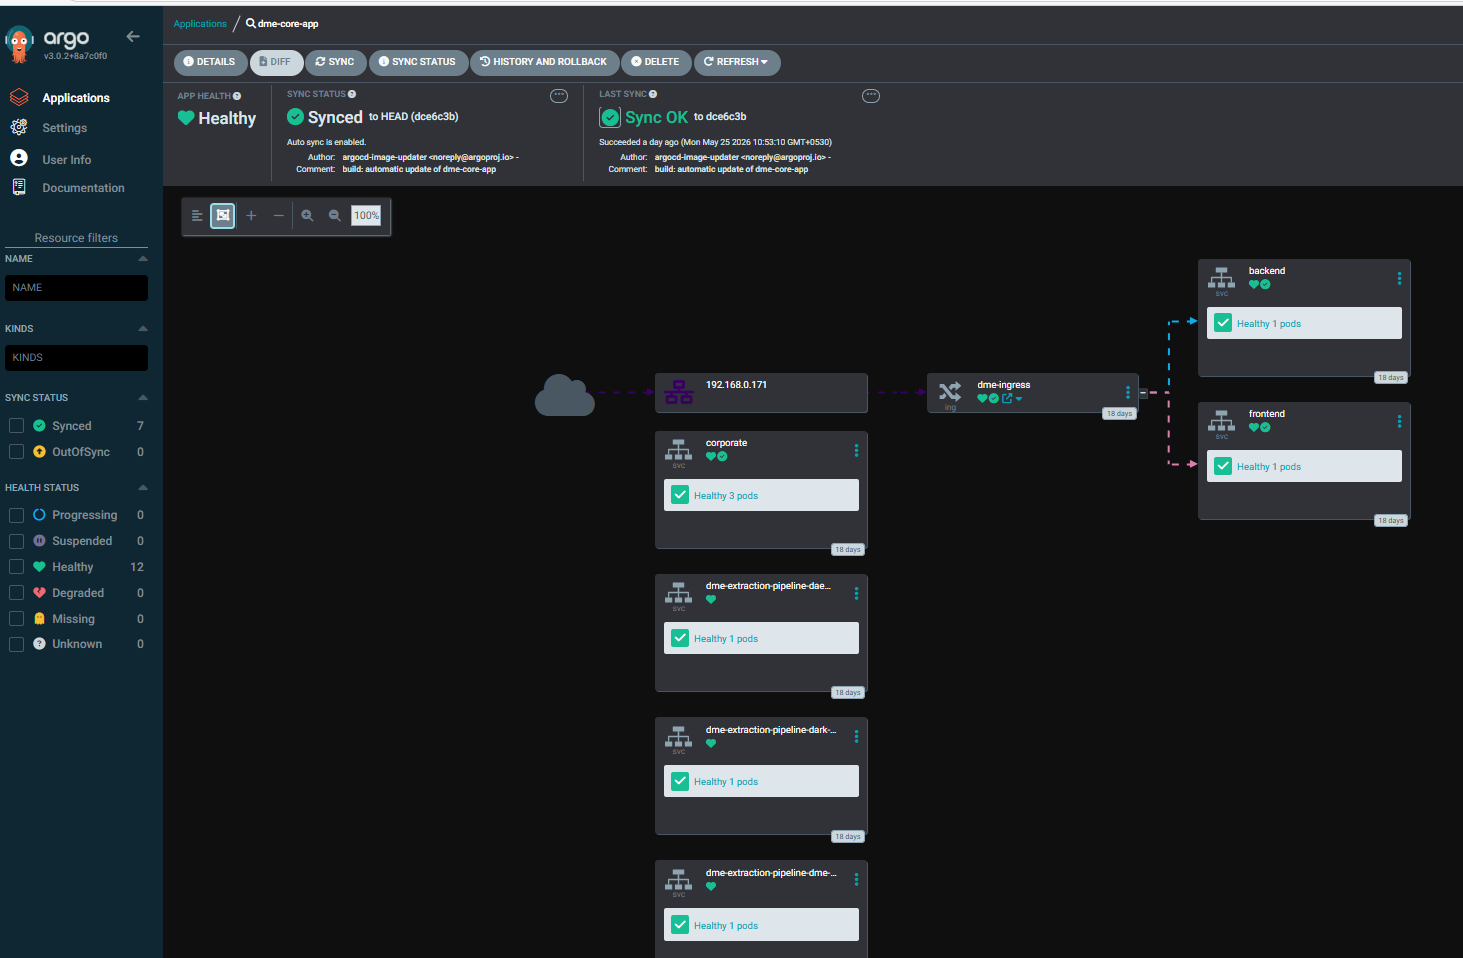Open the three-dot menu on the corporate service

856,450
